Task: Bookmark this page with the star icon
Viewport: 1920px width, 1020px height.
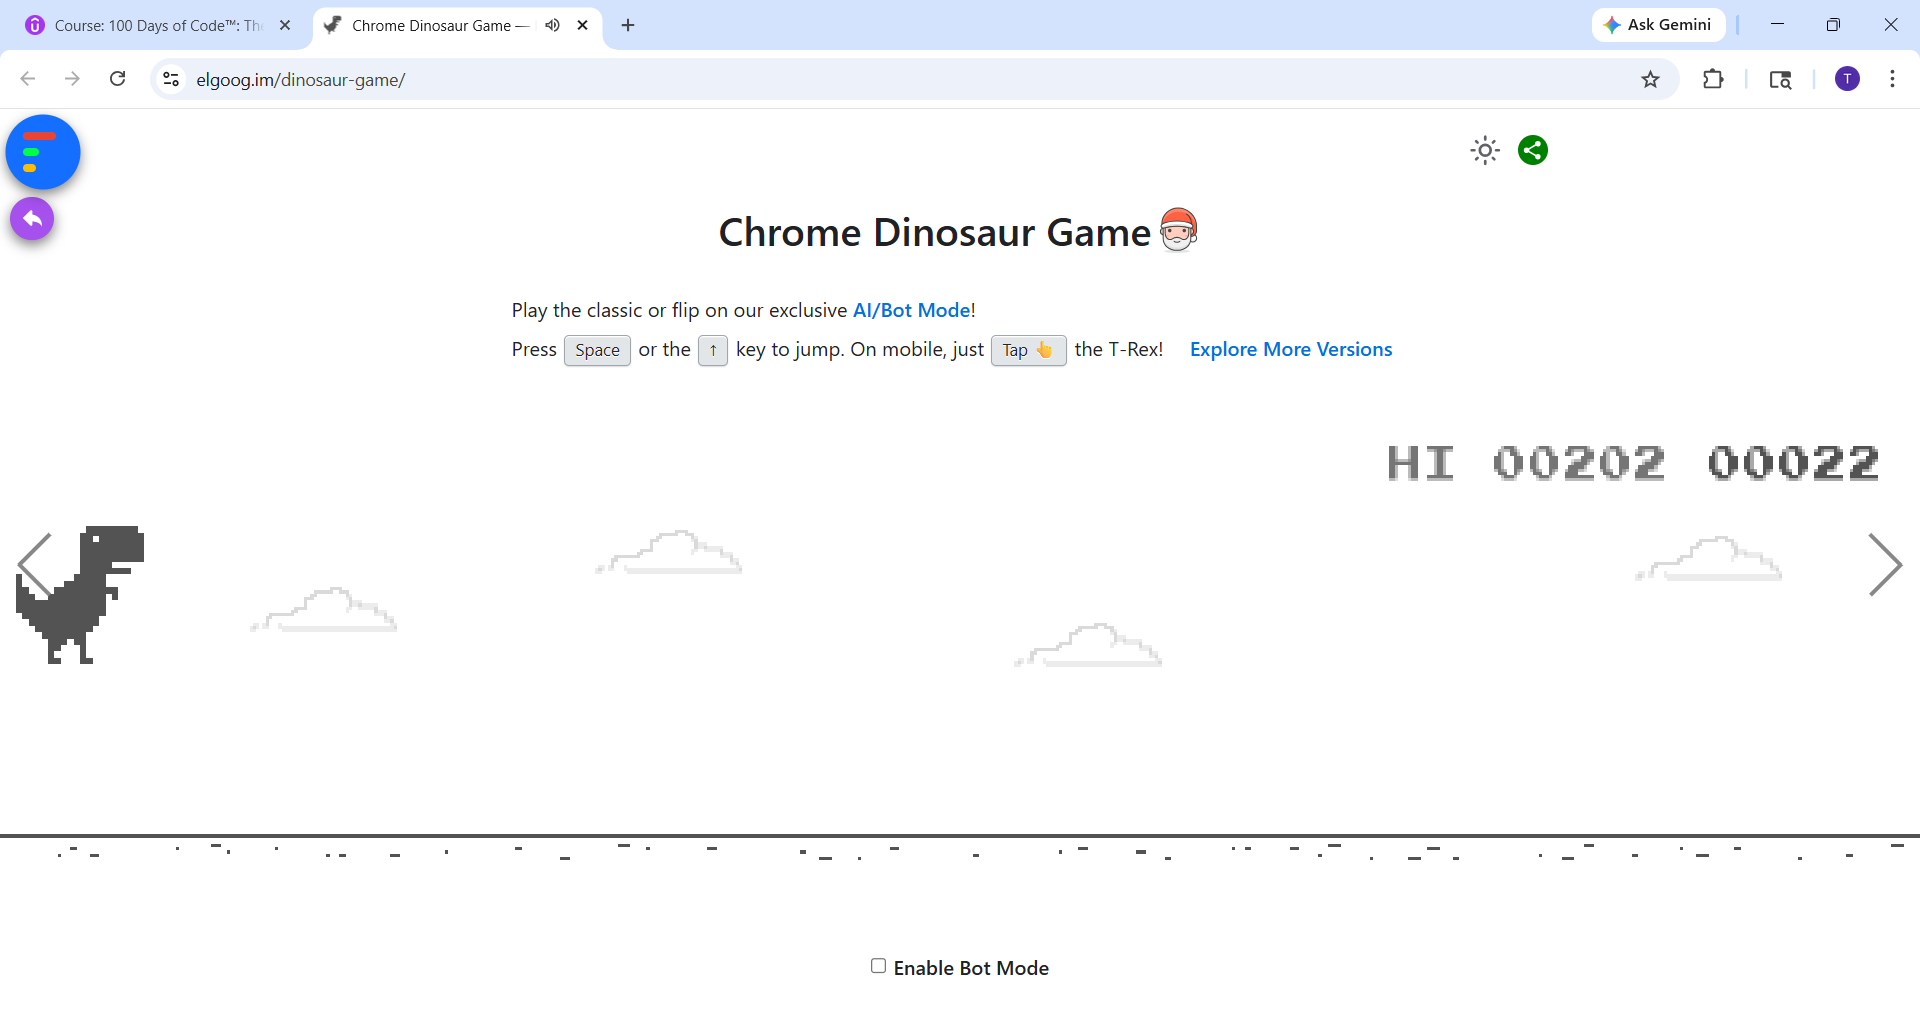Action: (x=1650, y=79)
